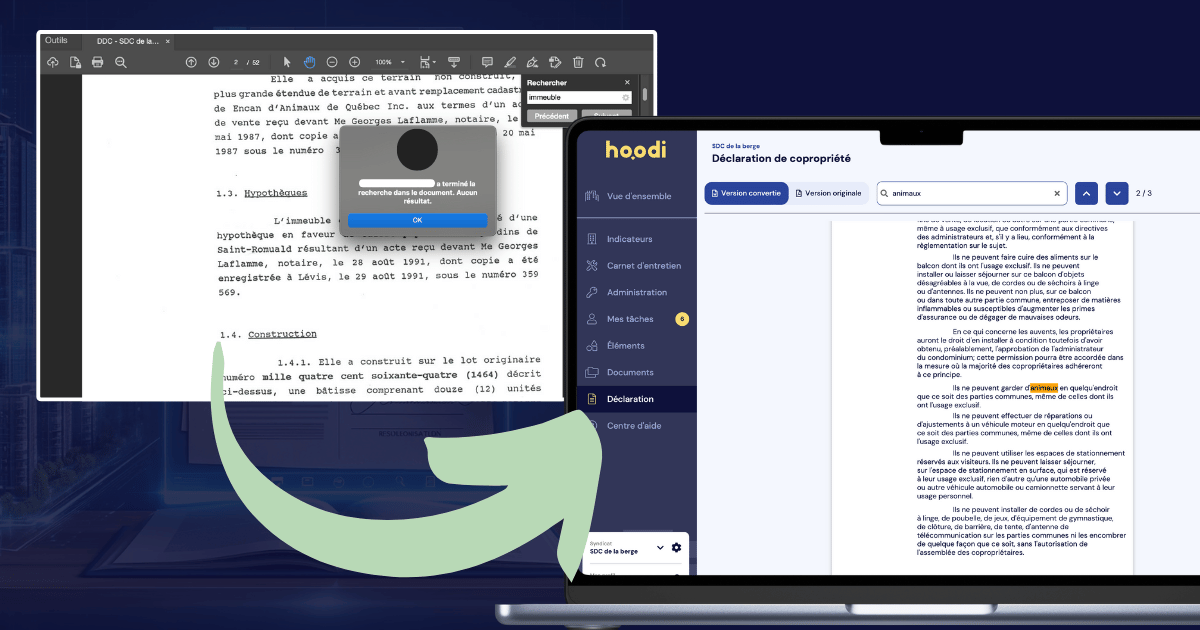Click the 1.4. Construction heading in the PDF
Image resolution: width=1200 pixels, height=630 pixels.
268,334
